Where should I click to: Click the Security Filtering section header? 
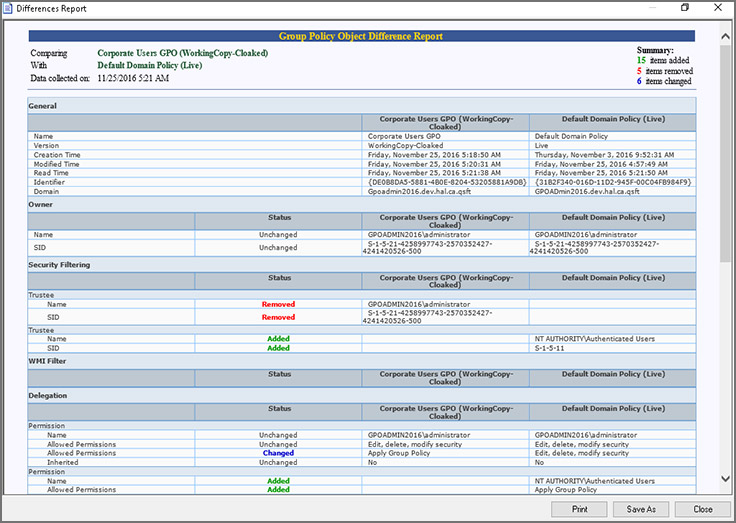[59, 265]
